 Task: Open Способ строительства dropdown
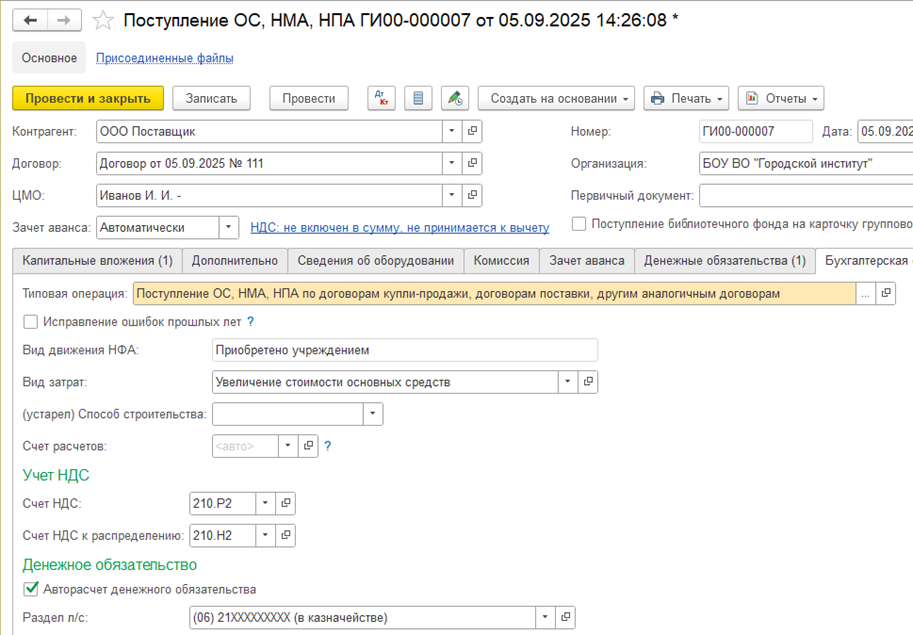coord(373,414)
